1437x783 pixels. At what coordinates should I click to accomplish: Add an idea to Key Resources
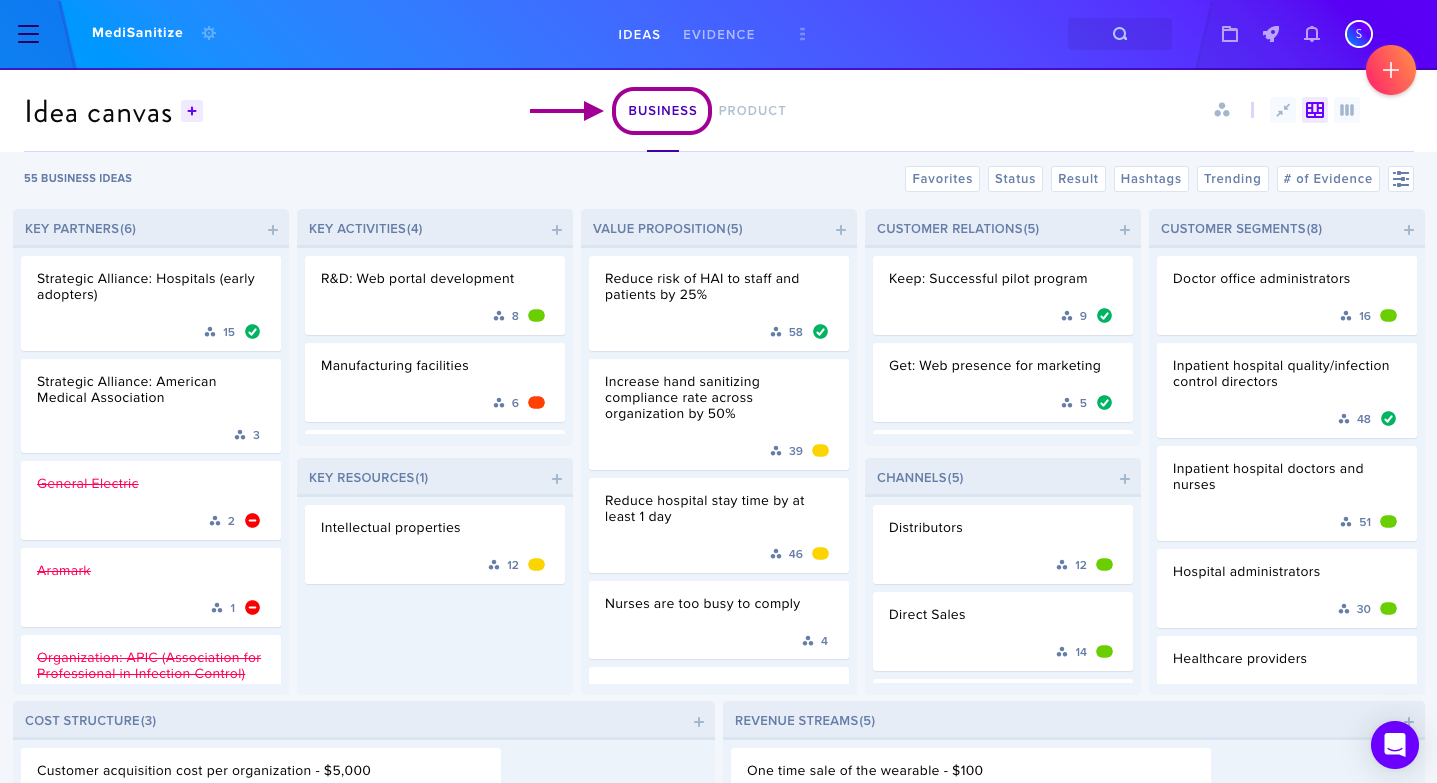(557, 479)
